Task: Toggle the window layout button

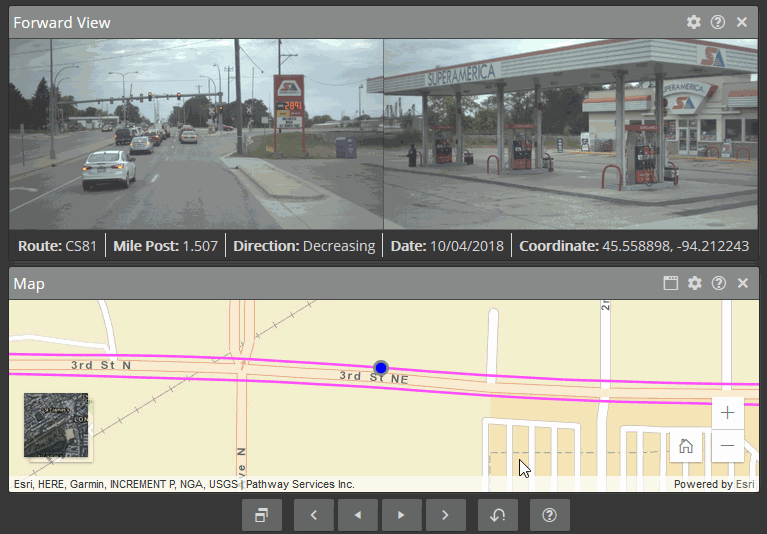Action: tap(261, 515)
